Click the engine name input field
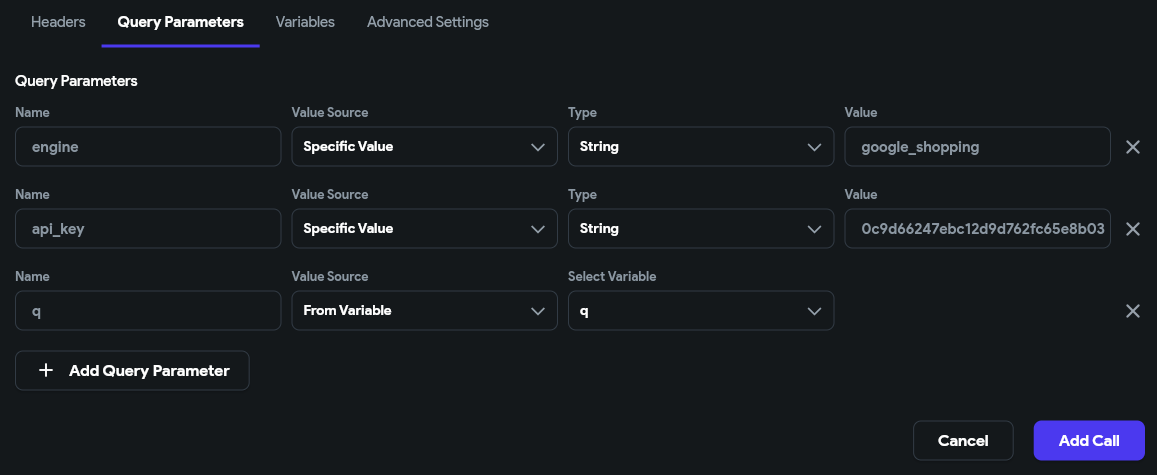This screenshot has width=1157, height=475. pyautogui.click(x=148, y=147)
